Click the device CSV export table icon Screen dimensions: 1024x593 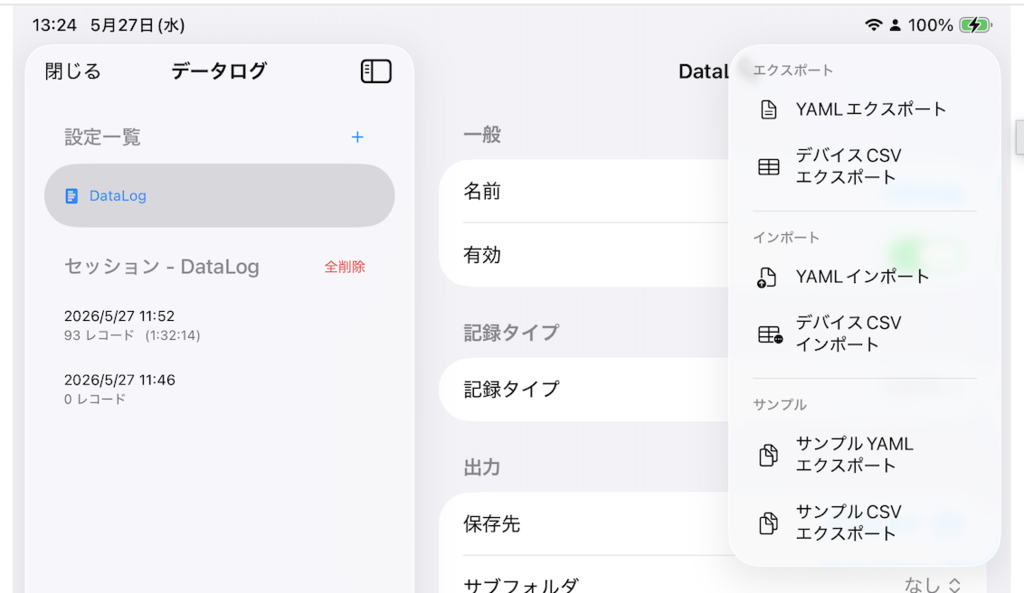point(769,167)
